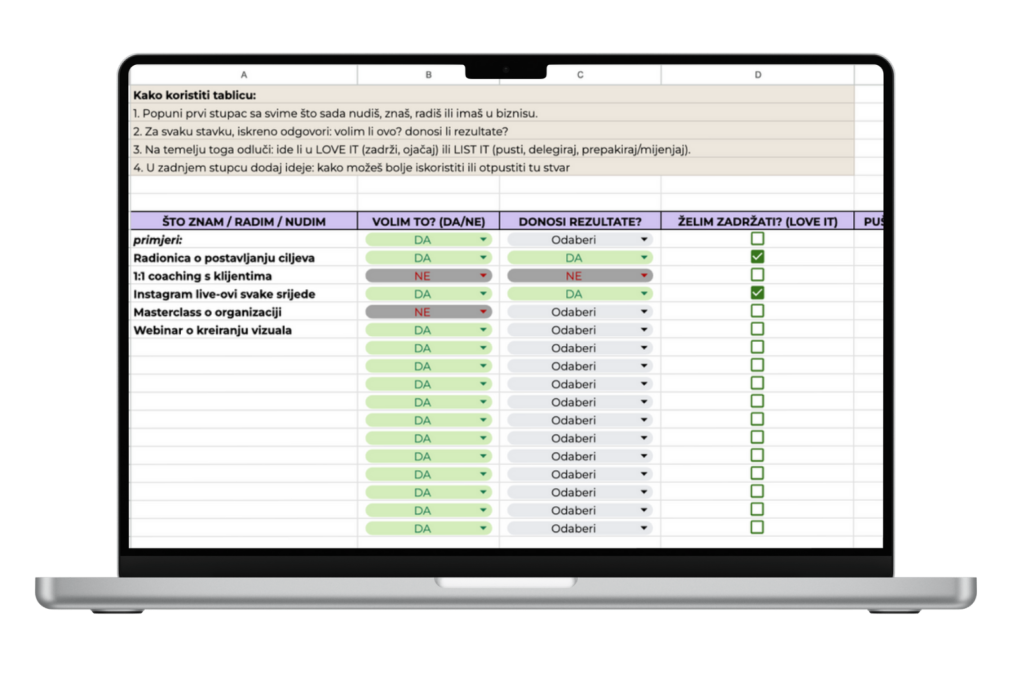Screen dimensions: 1024x684
Task: Uncheck the Radionica o postavljanju ciljeva checkbox
Action: pos(757,257)
